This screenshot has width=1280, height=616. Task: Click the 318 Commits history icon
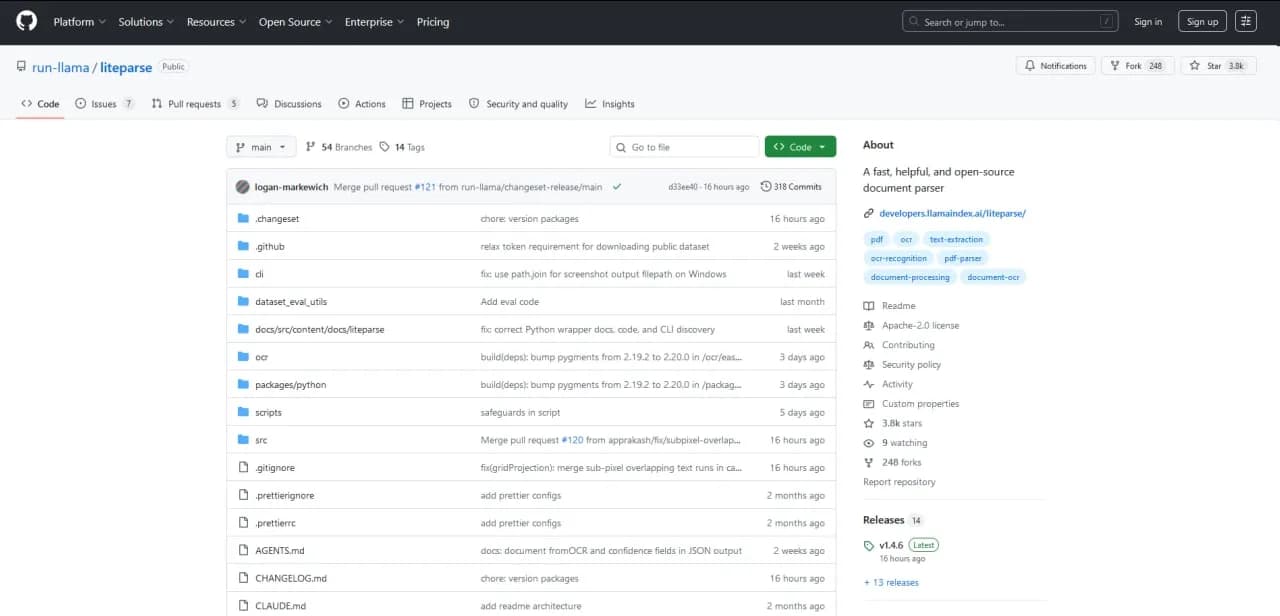[766, 187]
